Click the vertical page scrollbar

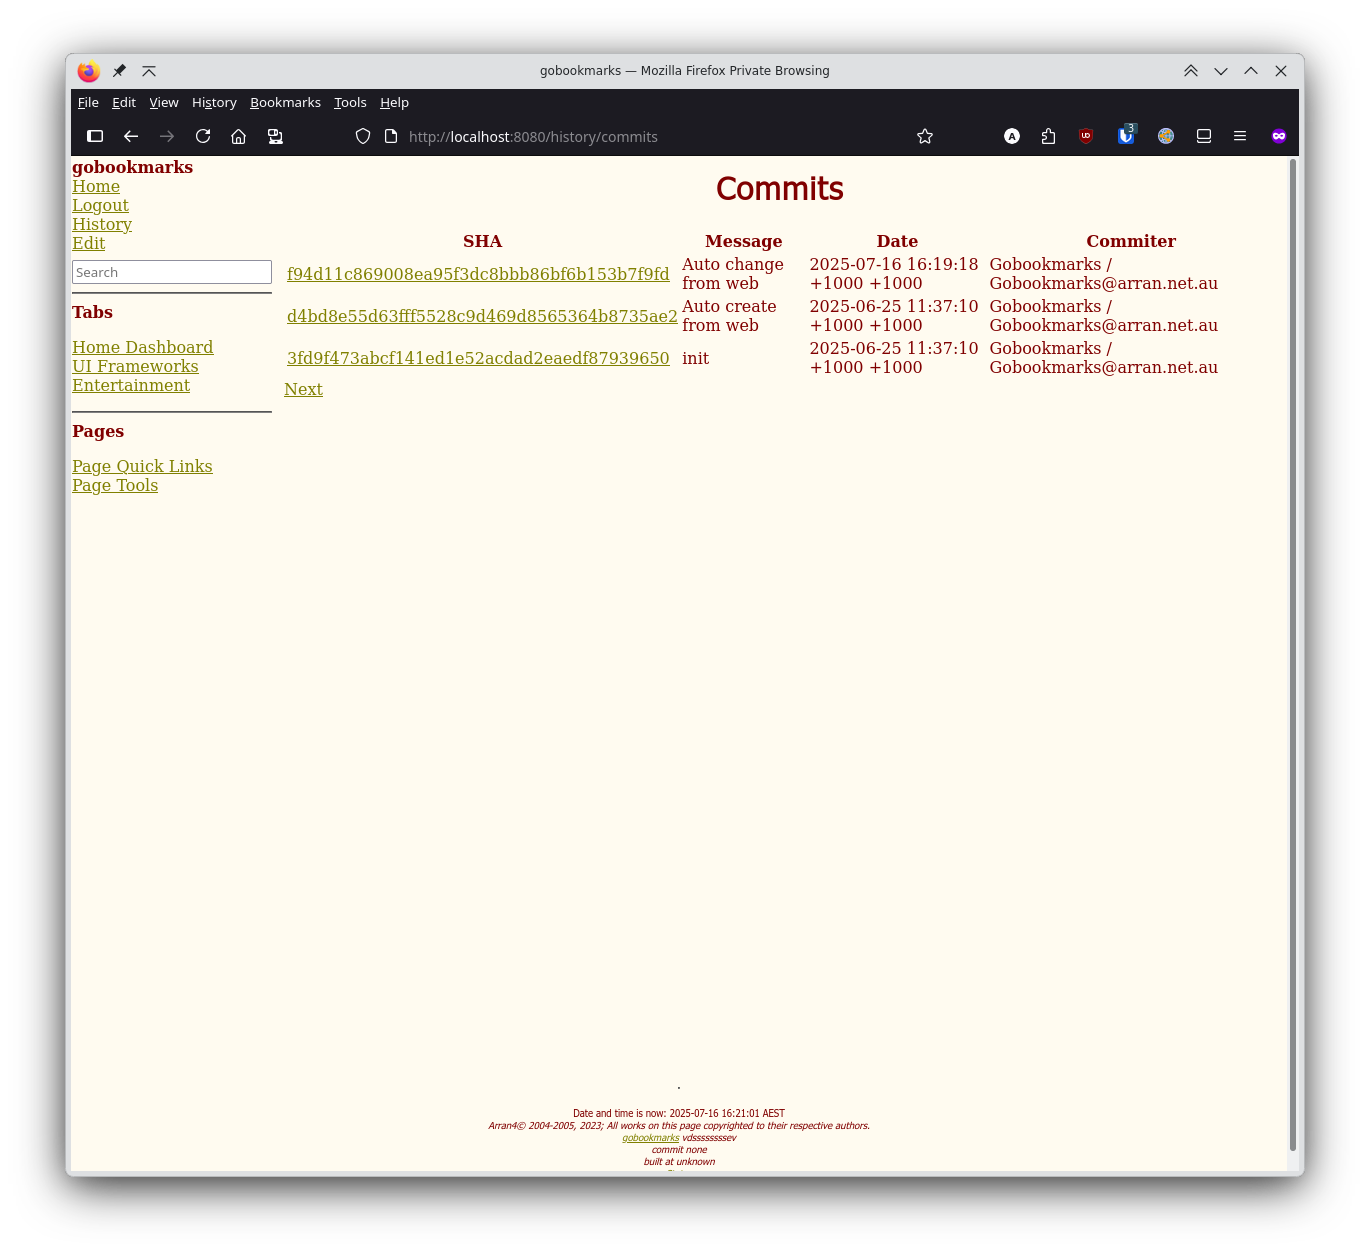1292,655
